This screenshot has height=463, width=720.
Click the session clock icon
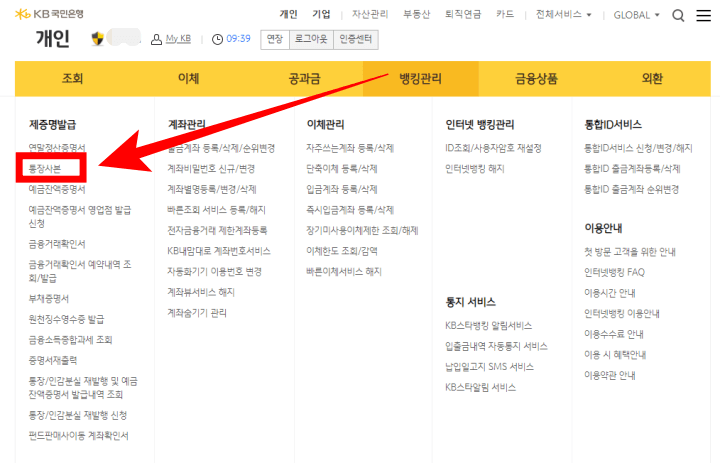[217, 40]
